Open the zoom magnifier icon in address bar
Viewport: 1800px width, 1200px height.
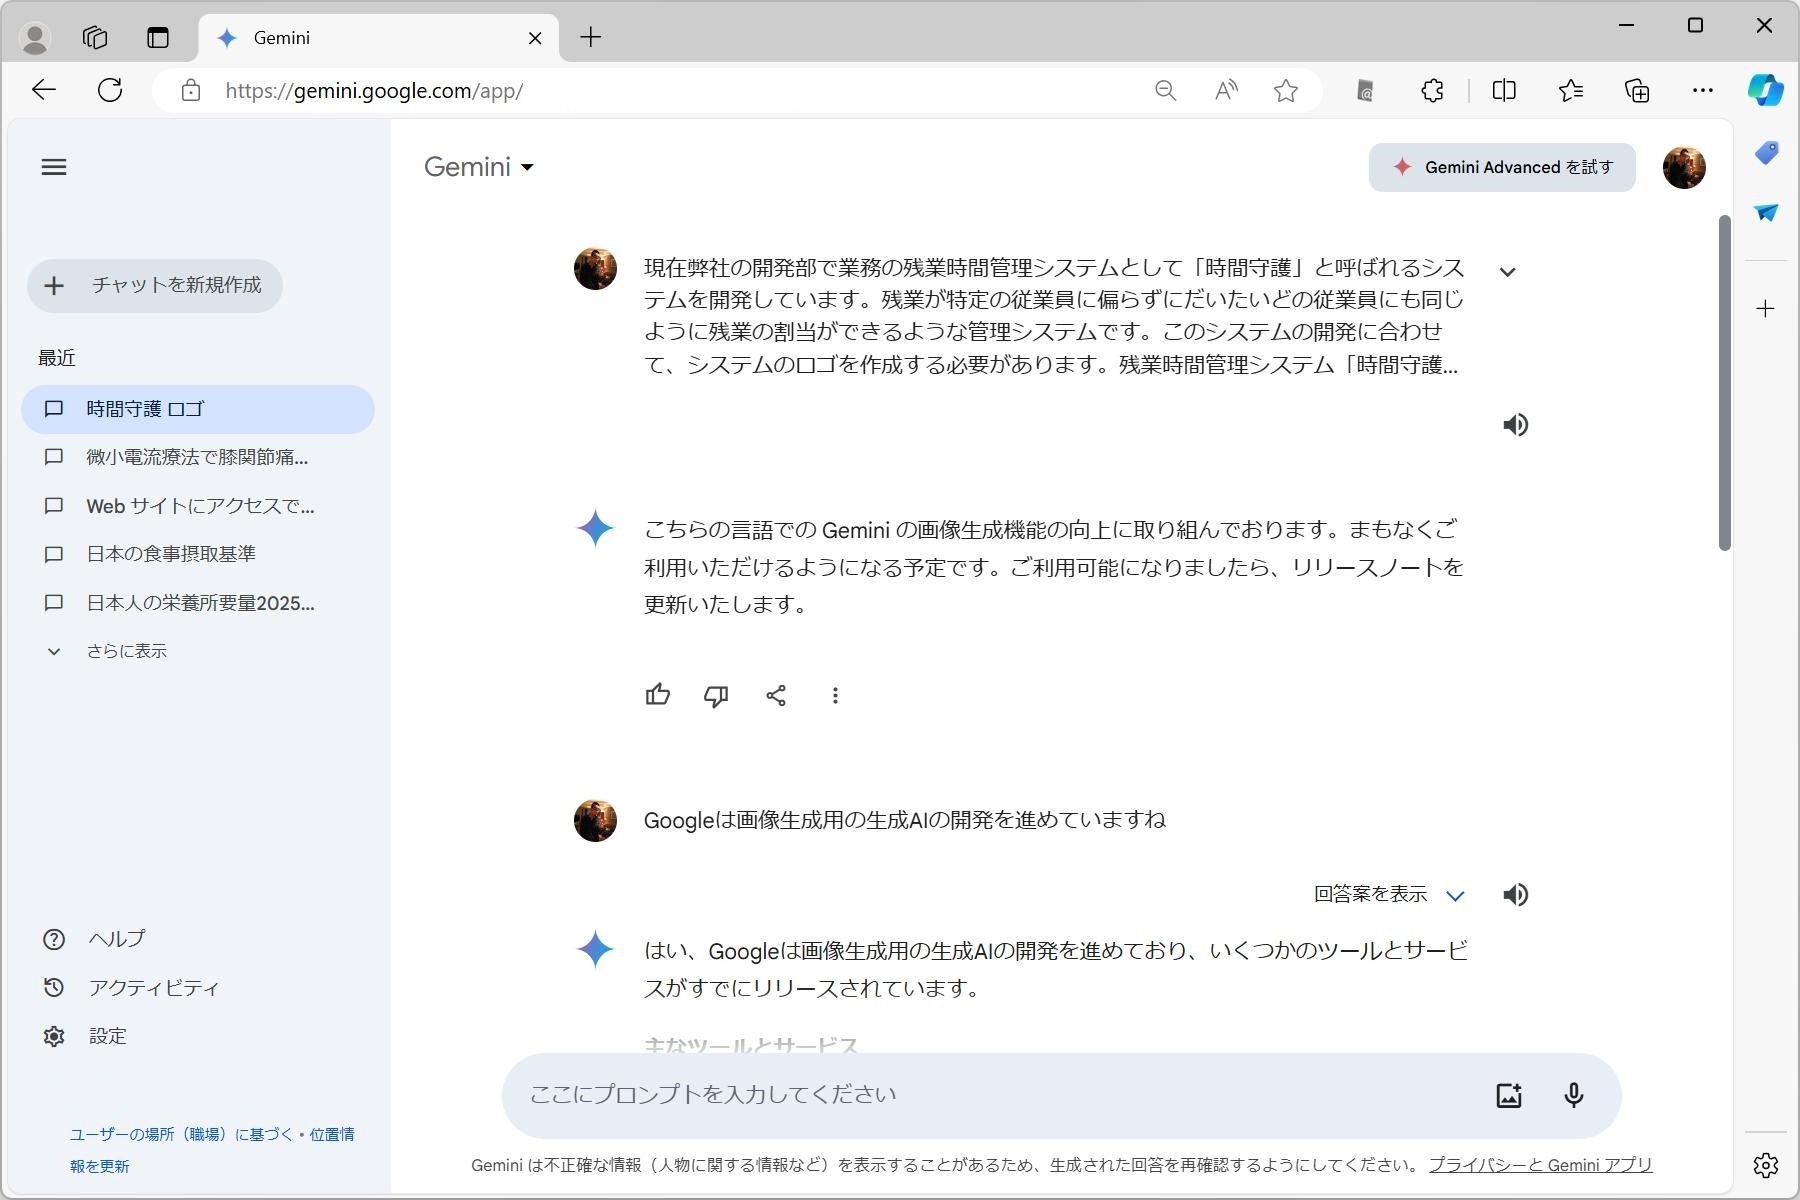[1165, 91]
